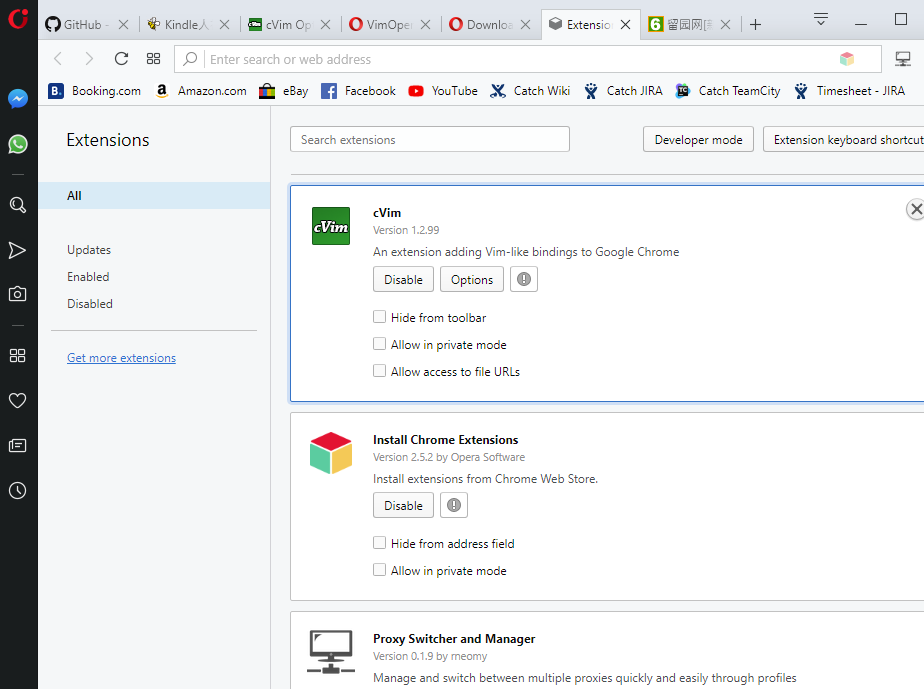The width and height of the screenshot is (924, 689).
Task: Open Speed Dial from the sidebar
Action: pos(18,355)
